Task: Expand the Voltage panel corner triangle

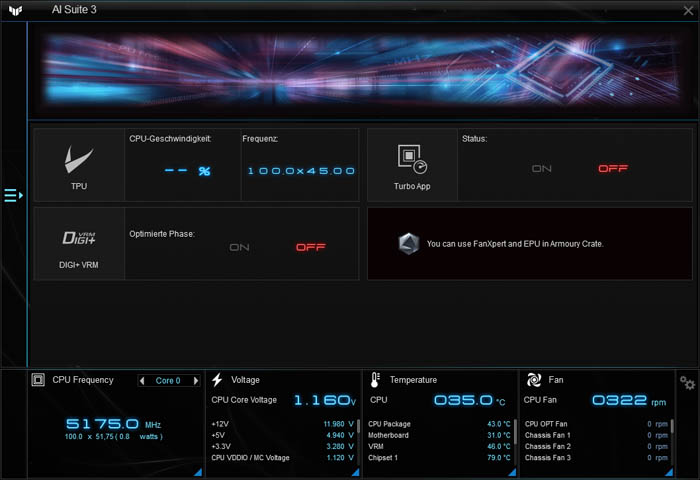Action: coord(355,471)
